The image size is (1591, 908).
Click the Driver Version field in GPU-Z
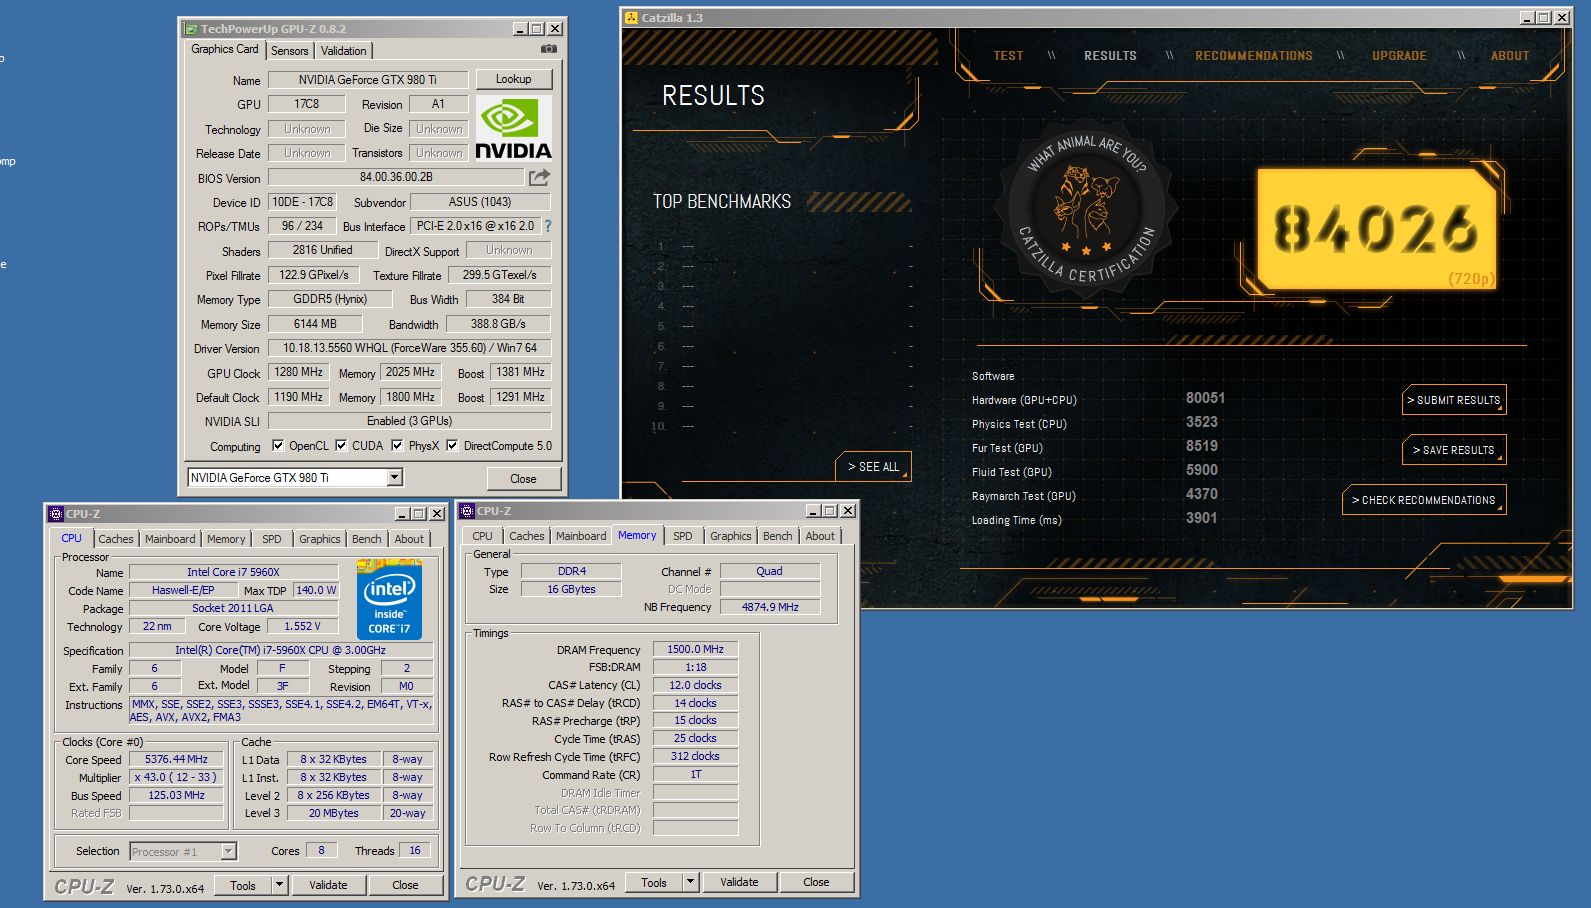pos(410,348)
